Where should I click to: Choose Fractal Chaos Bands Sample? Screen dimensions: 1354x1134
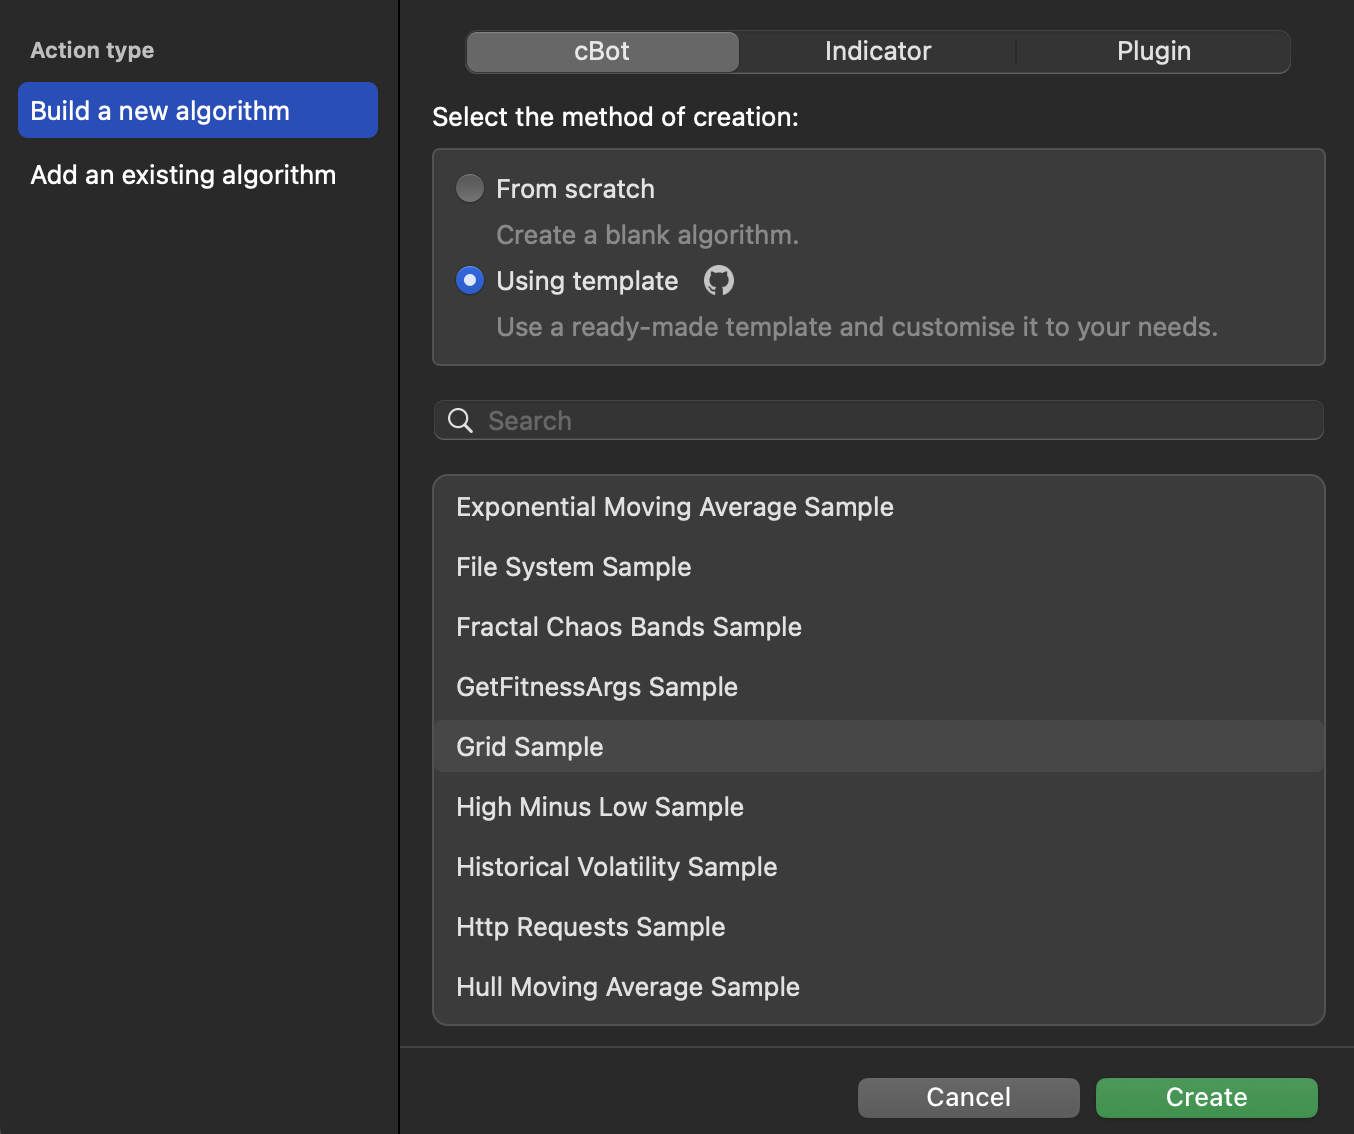click(x=629, y=627)
